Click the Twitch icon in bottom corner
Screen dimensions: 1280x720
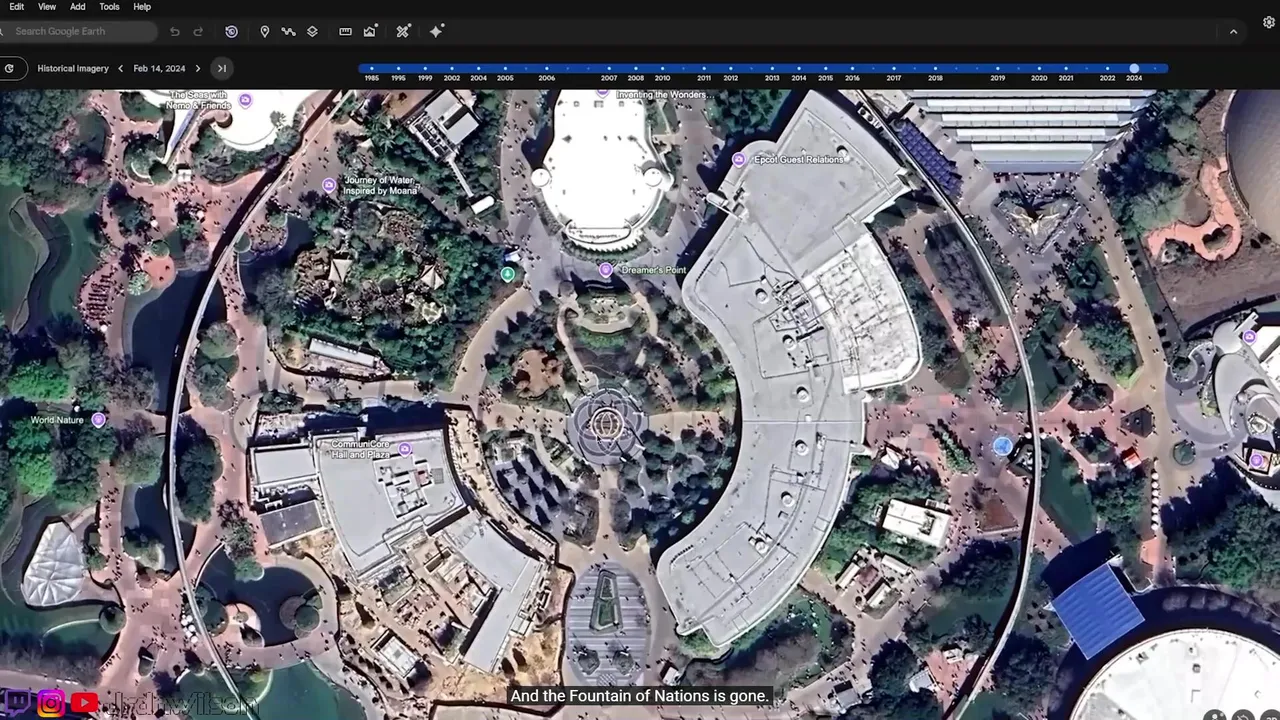(x=19, y=704)
